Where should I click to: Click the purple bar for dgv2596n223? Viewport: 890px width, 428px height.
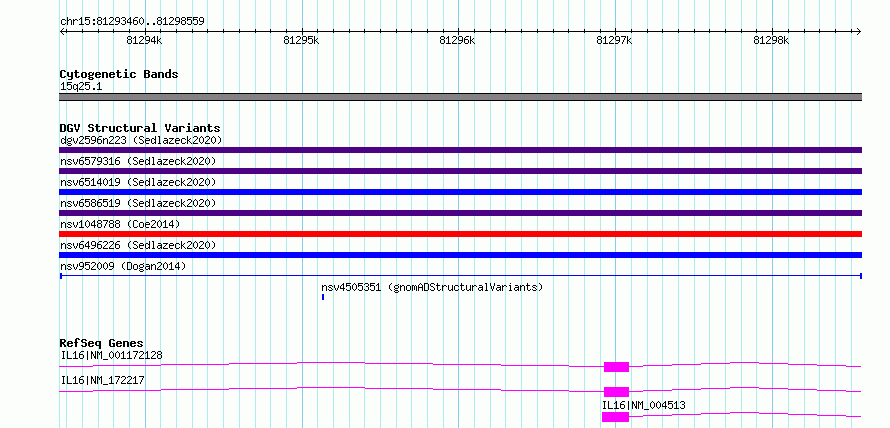tap(460, 150)
